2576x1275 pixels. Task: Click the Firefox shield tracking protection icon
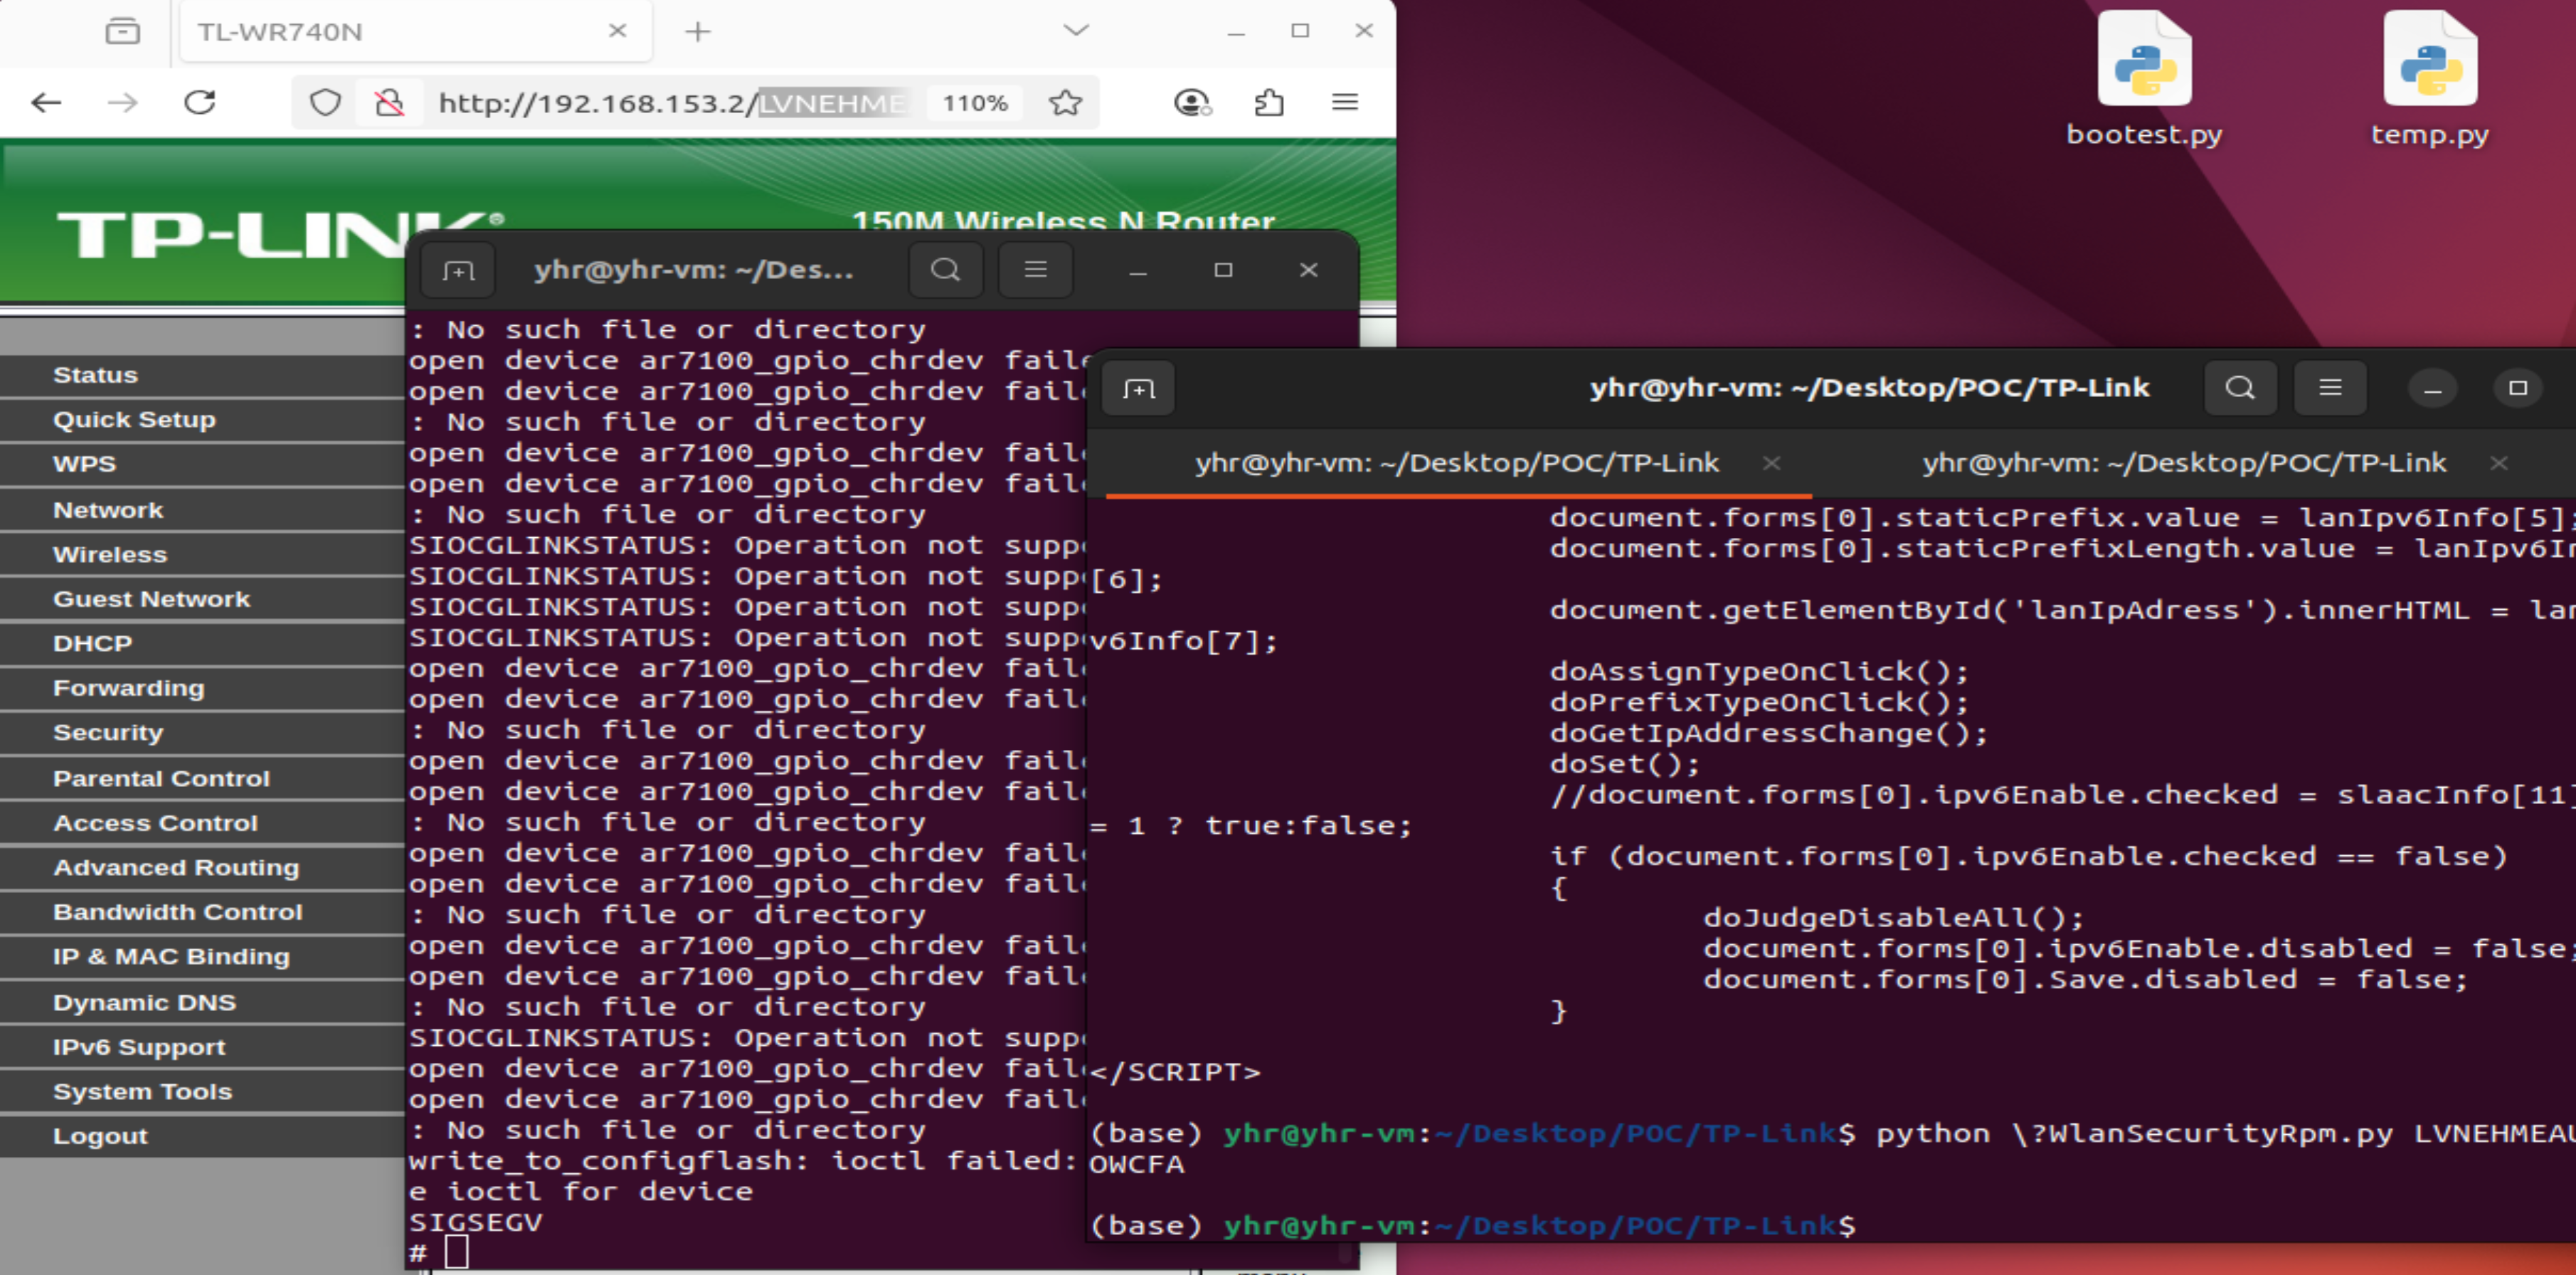(x=325, y=102)
